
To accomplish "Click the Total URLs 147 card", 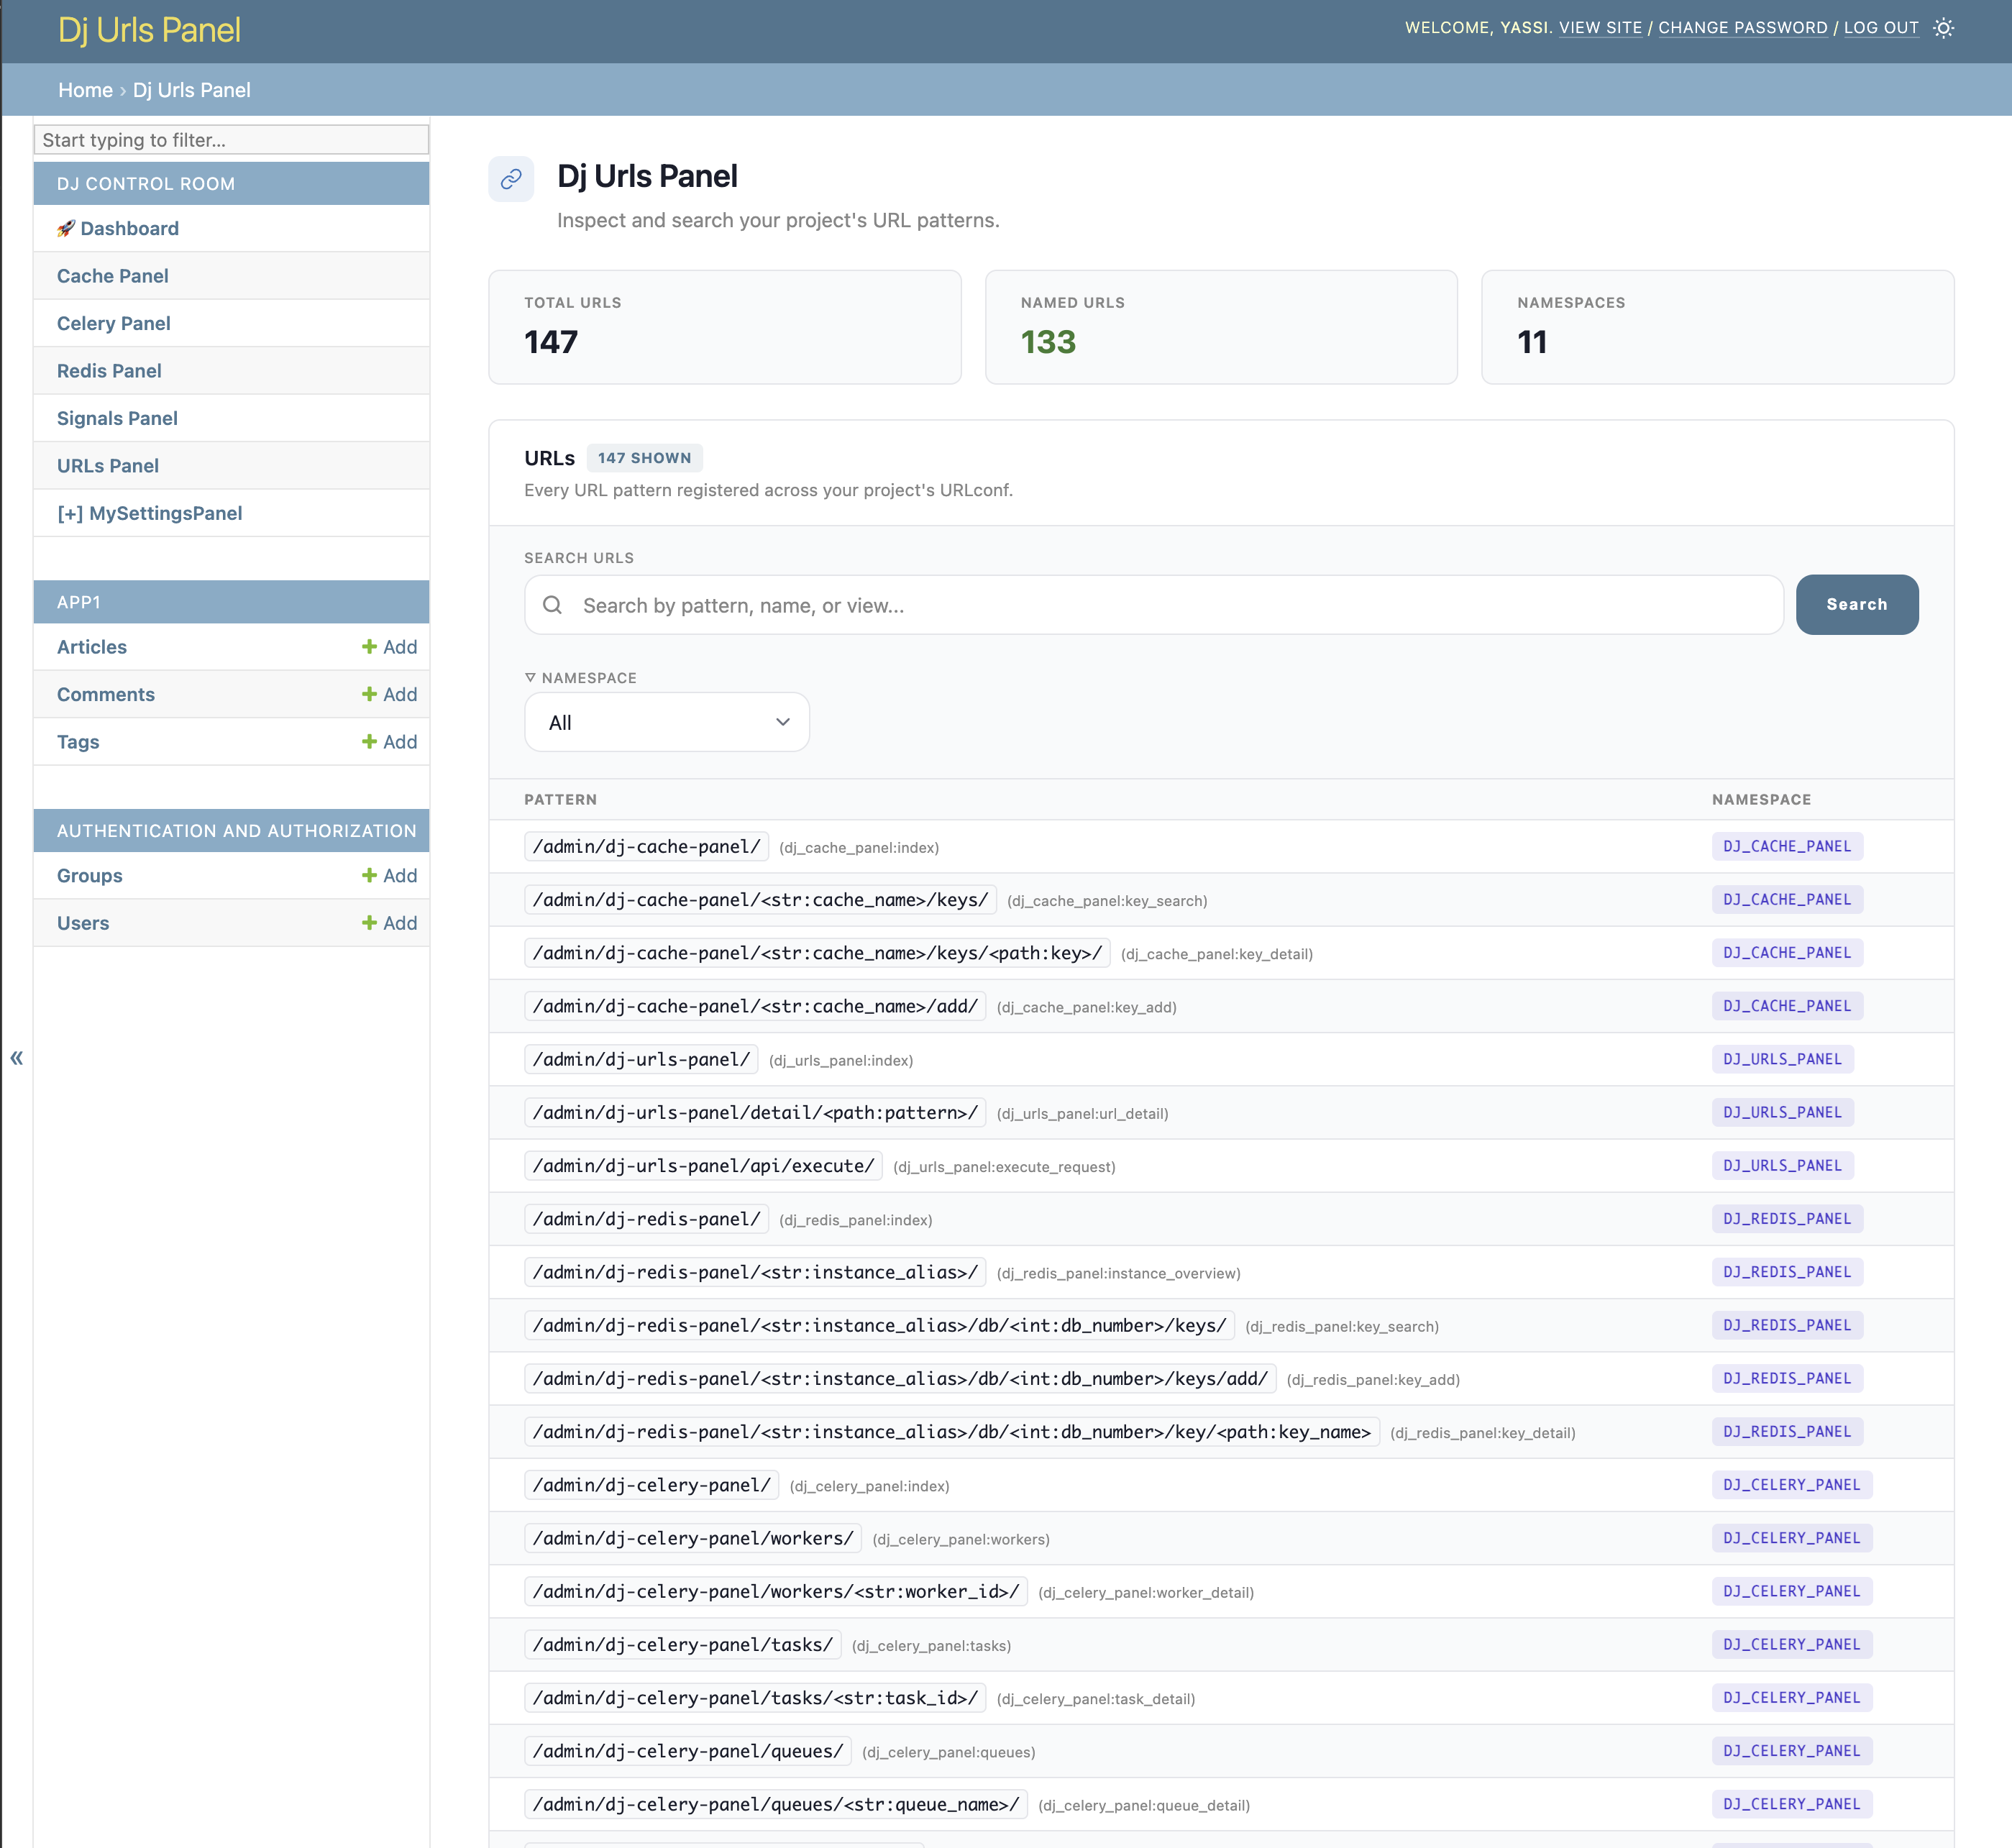I will pyautogui.click(x=725, y=327).
